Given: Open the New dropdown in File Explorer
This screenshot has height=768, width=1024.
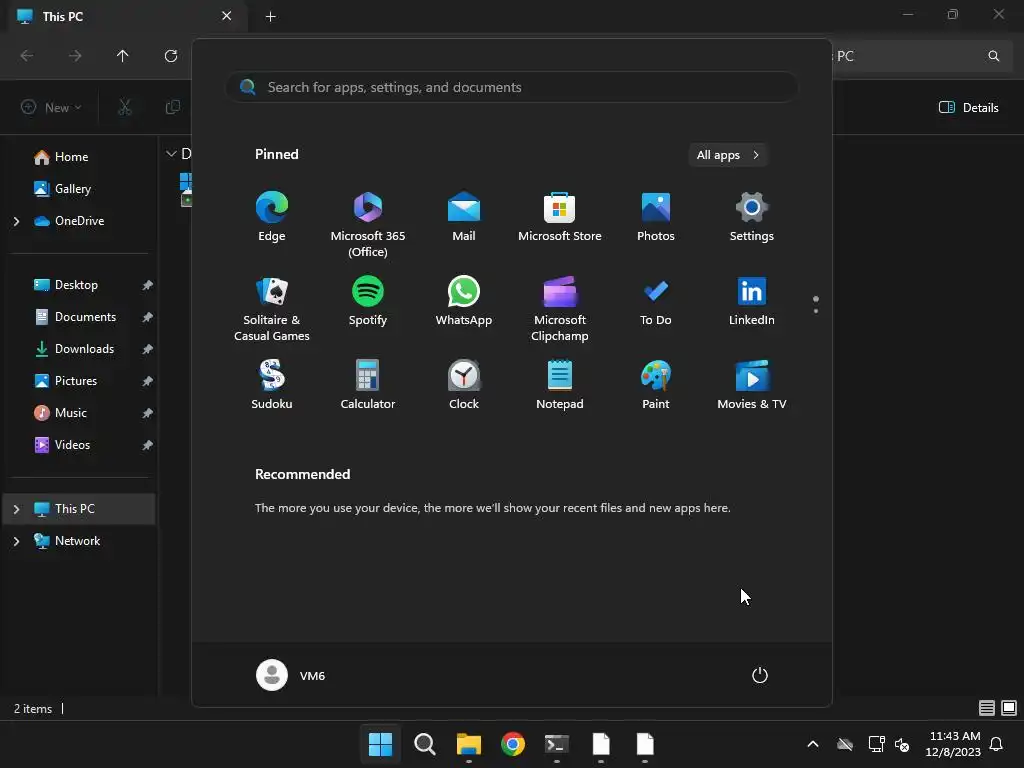Looking at the screenshot, I should pos(51,107).
